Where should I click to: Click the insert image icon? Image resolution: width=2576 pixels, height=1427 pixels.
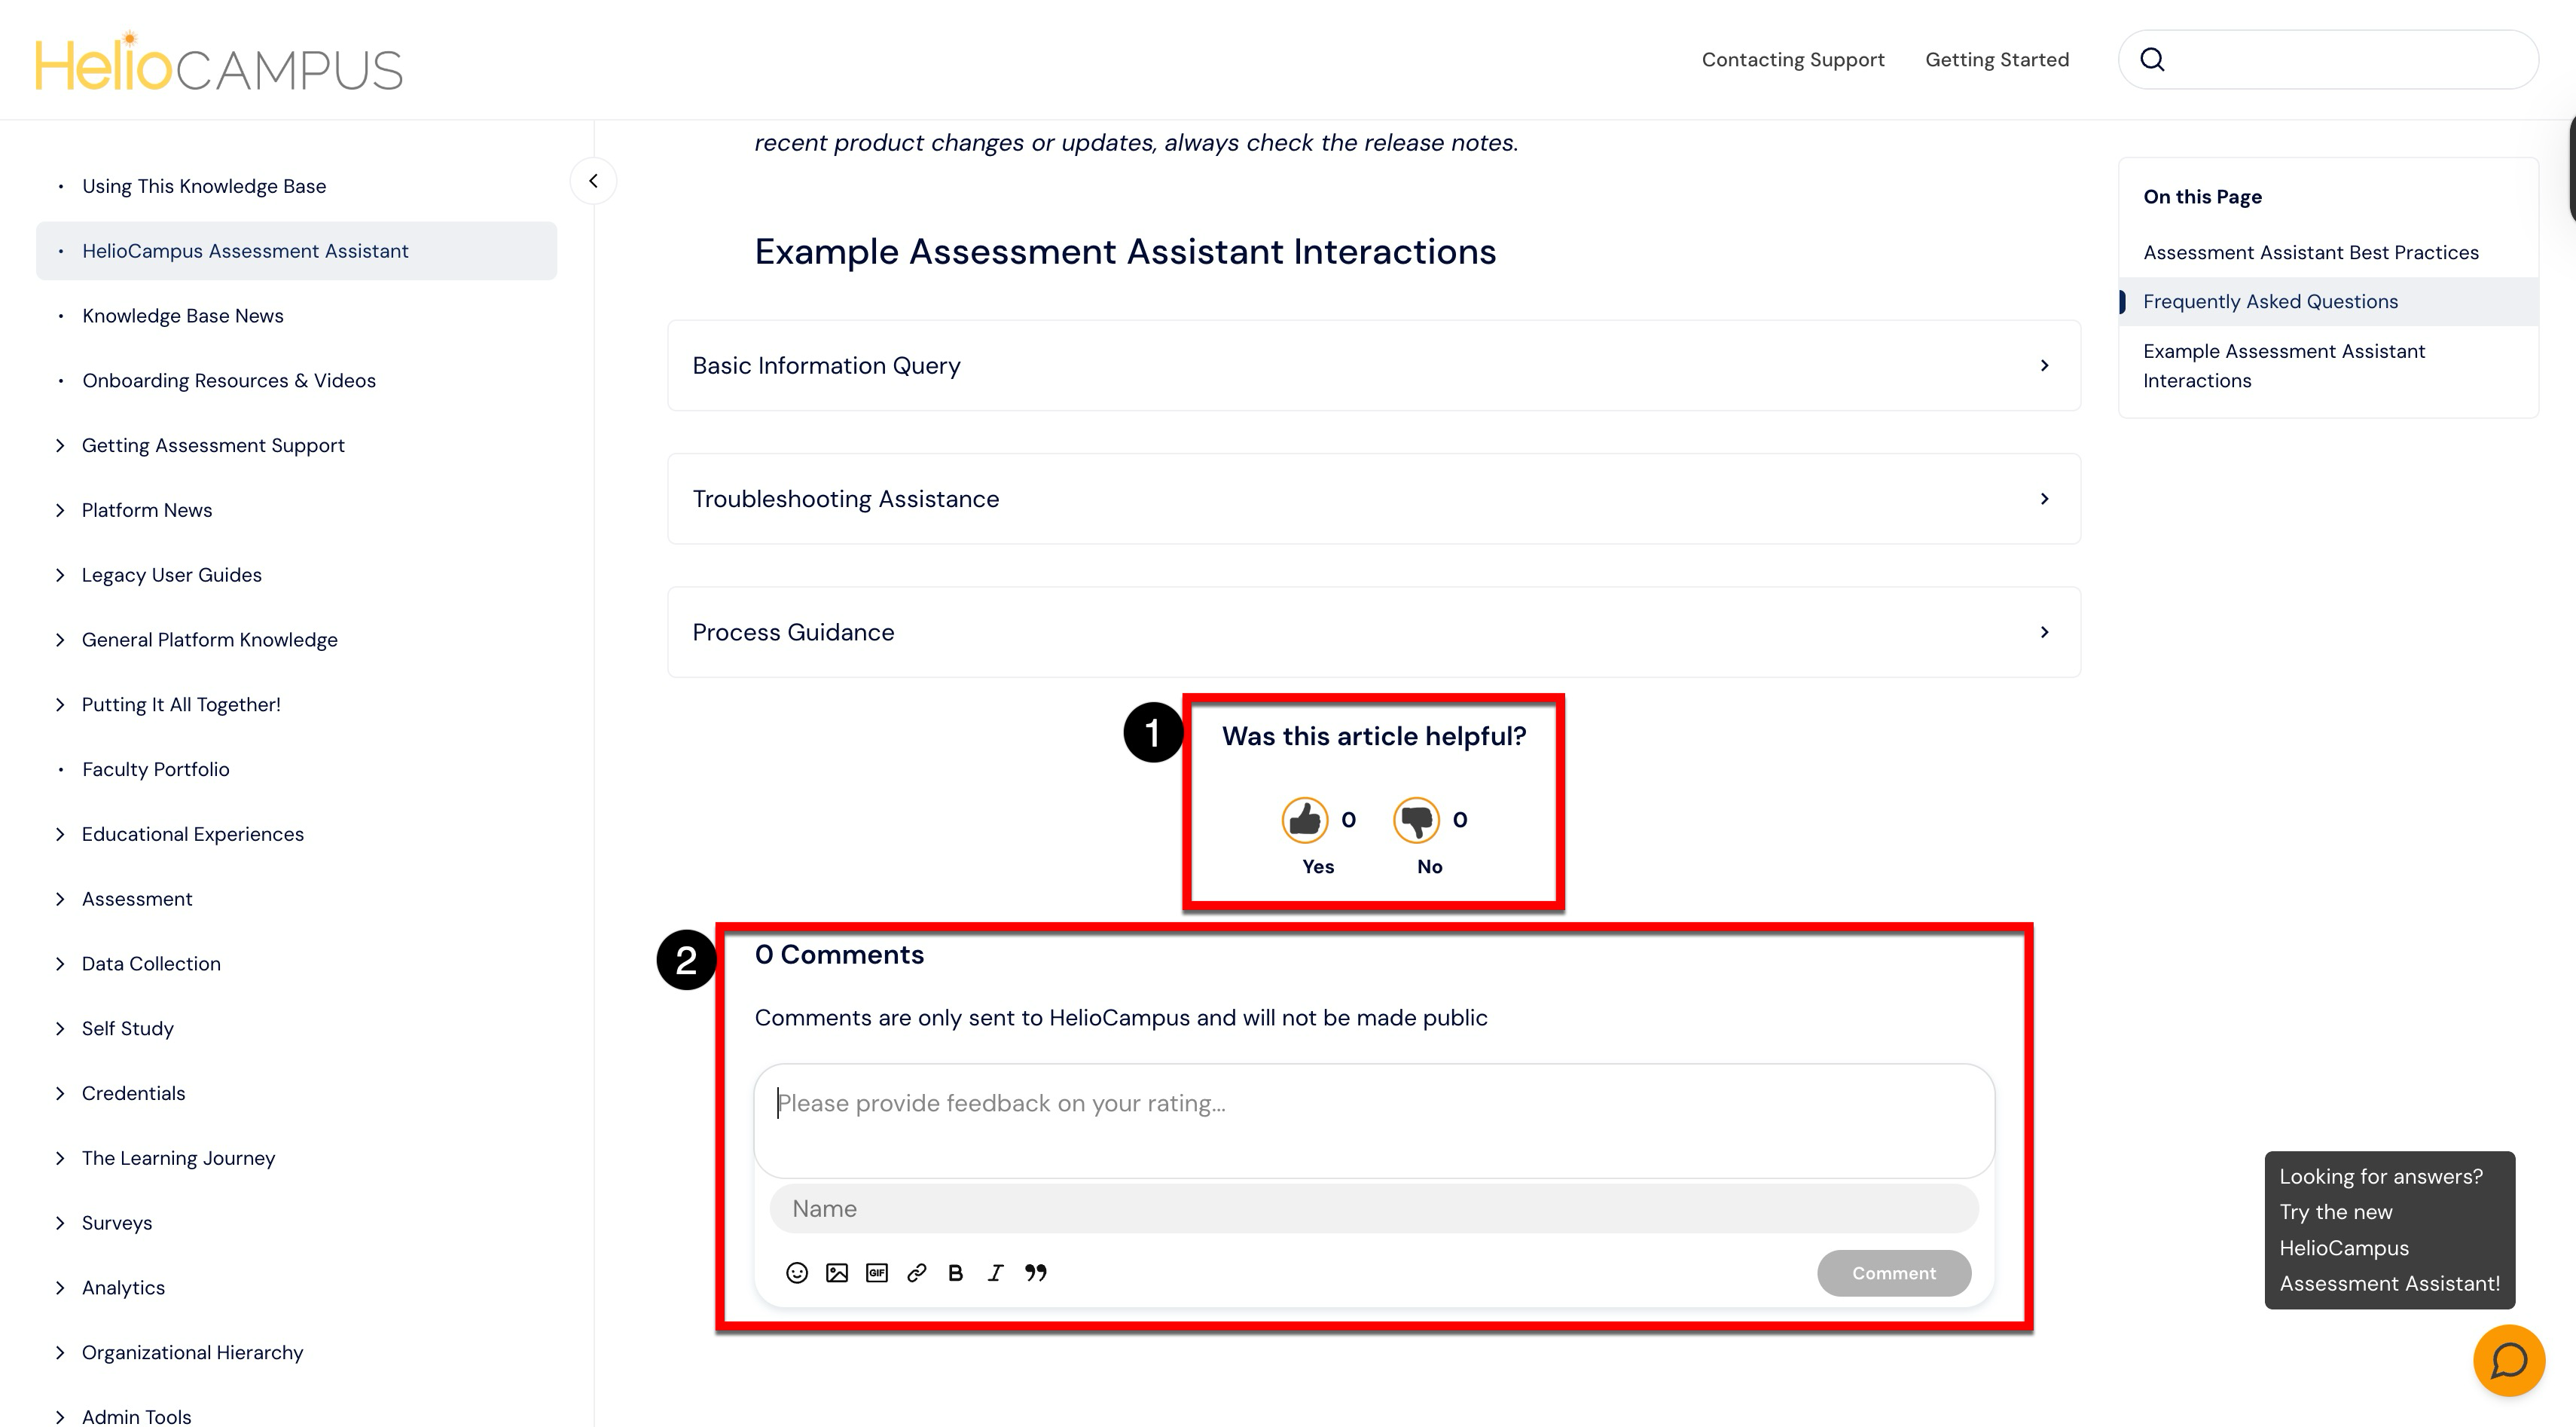(836, 1272)
